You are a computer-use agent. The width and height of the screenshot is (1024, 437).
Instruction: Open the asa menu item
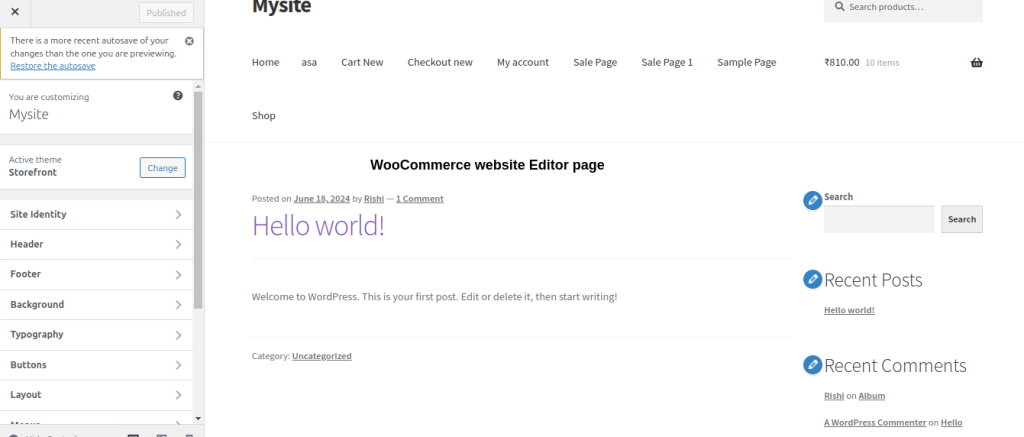pyautogui.click(x=310, y=62)
